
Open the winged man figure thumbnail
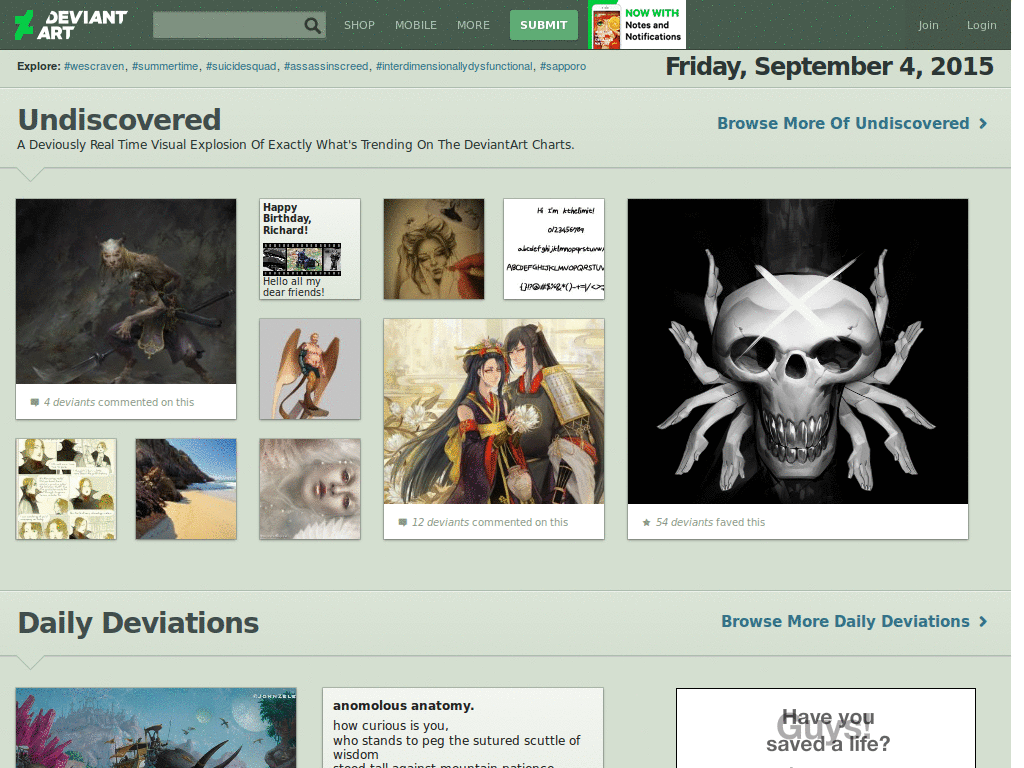pos(310,369)
